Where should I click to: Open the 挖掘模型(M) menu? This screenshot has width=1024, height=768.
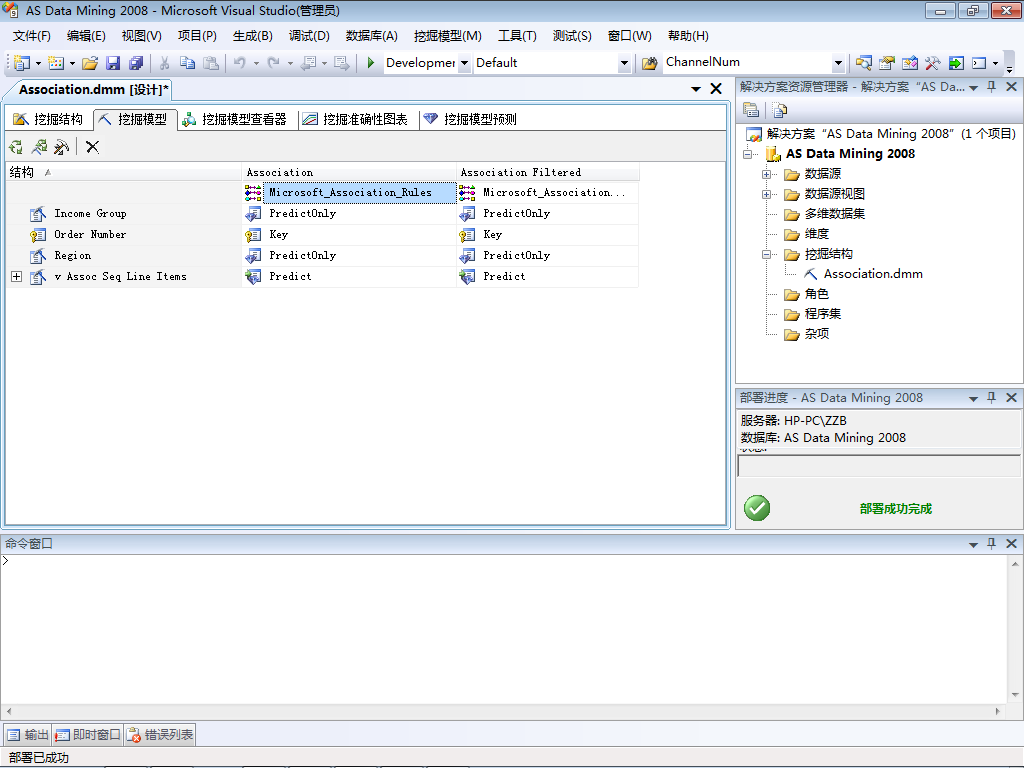[x=448, y=36]
